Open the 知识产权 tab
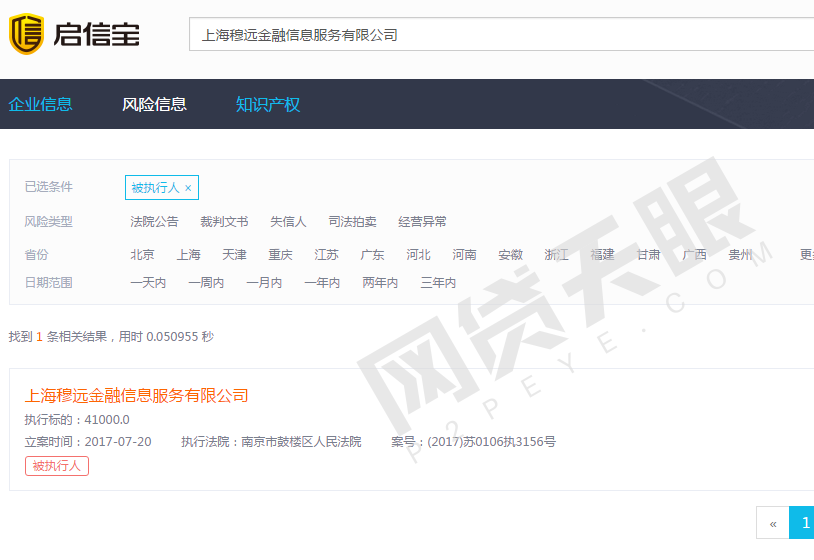This screenshot has width=814, height=560. coord(268,104)
